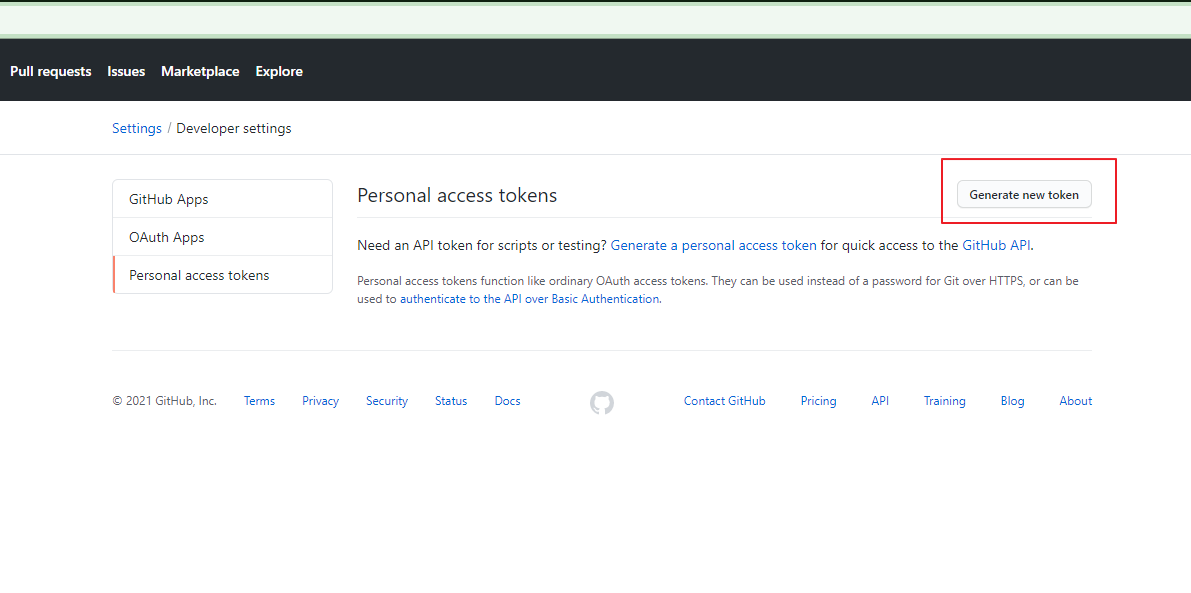Open Security link in footer
The height and width of the screenshot is (593, 1191).
point(387,401)
